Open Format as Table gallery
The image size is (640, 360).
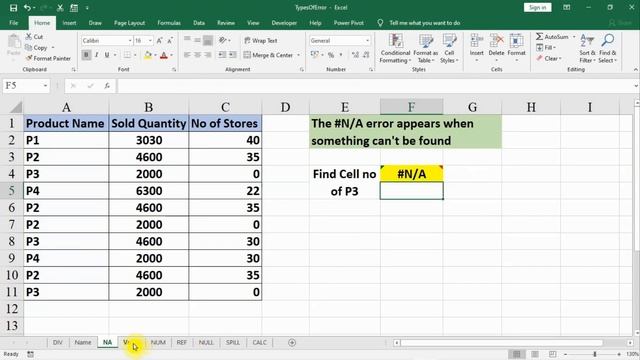[426, 49]
